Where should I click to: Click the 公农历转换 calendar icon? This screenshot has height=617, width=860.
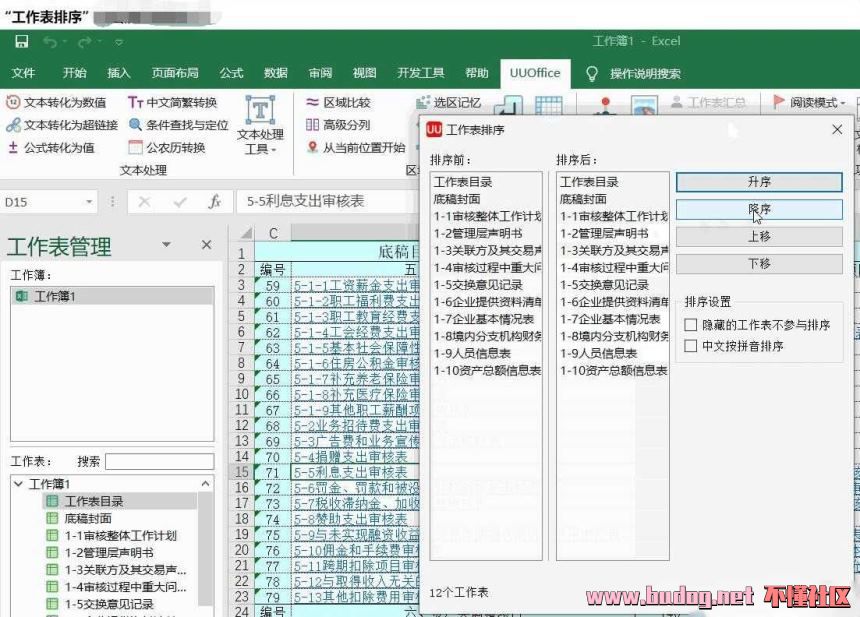click(136, 148)
